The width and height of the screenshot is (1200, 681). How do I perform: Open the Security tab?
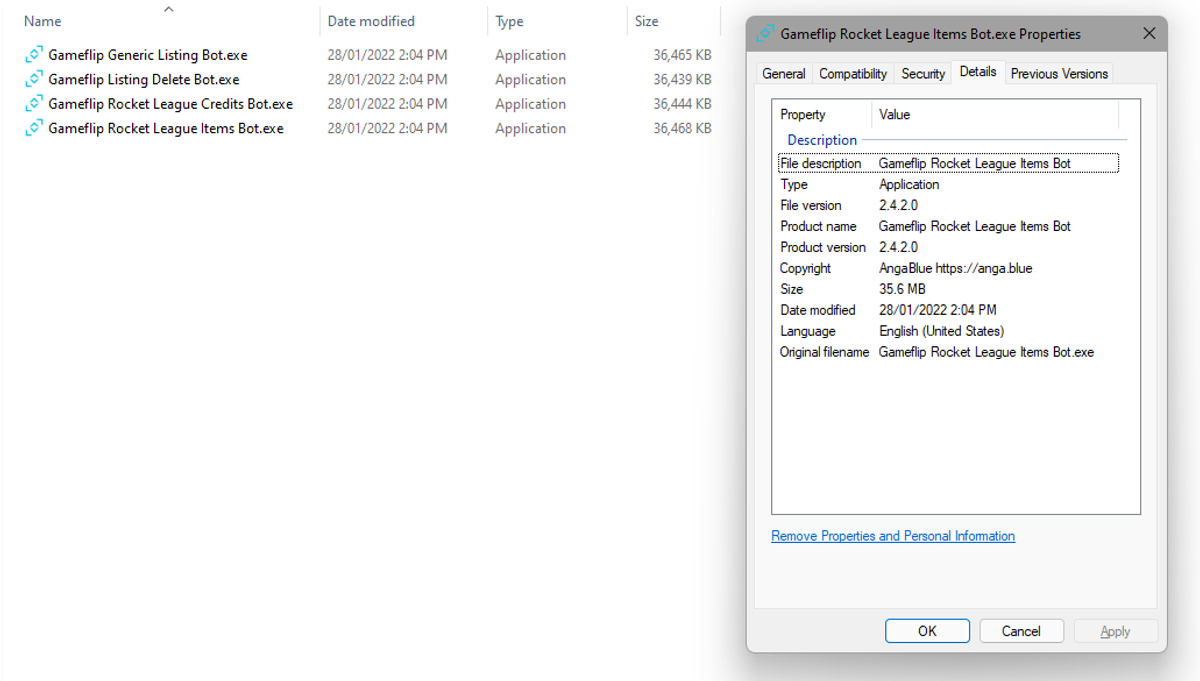tap(922, 73)
